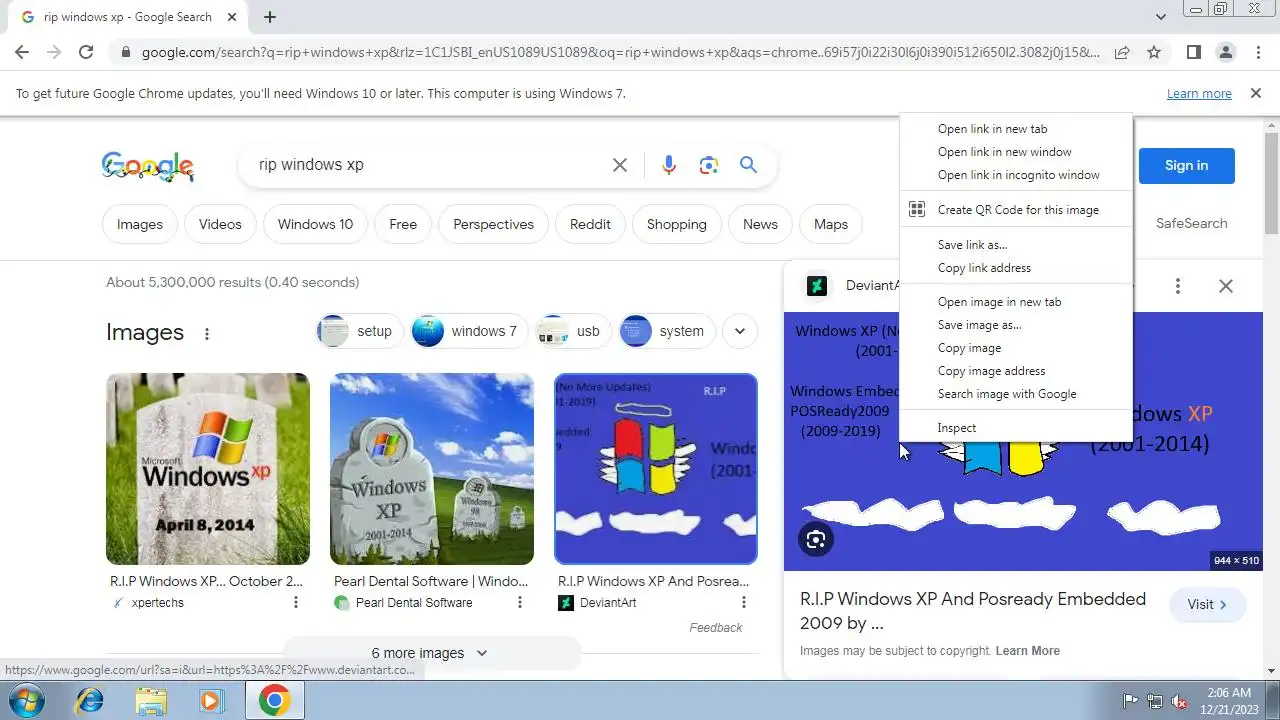
Task: Open the Pearl Dental Software tombstone thumbnail
Action: pos(432,469)
